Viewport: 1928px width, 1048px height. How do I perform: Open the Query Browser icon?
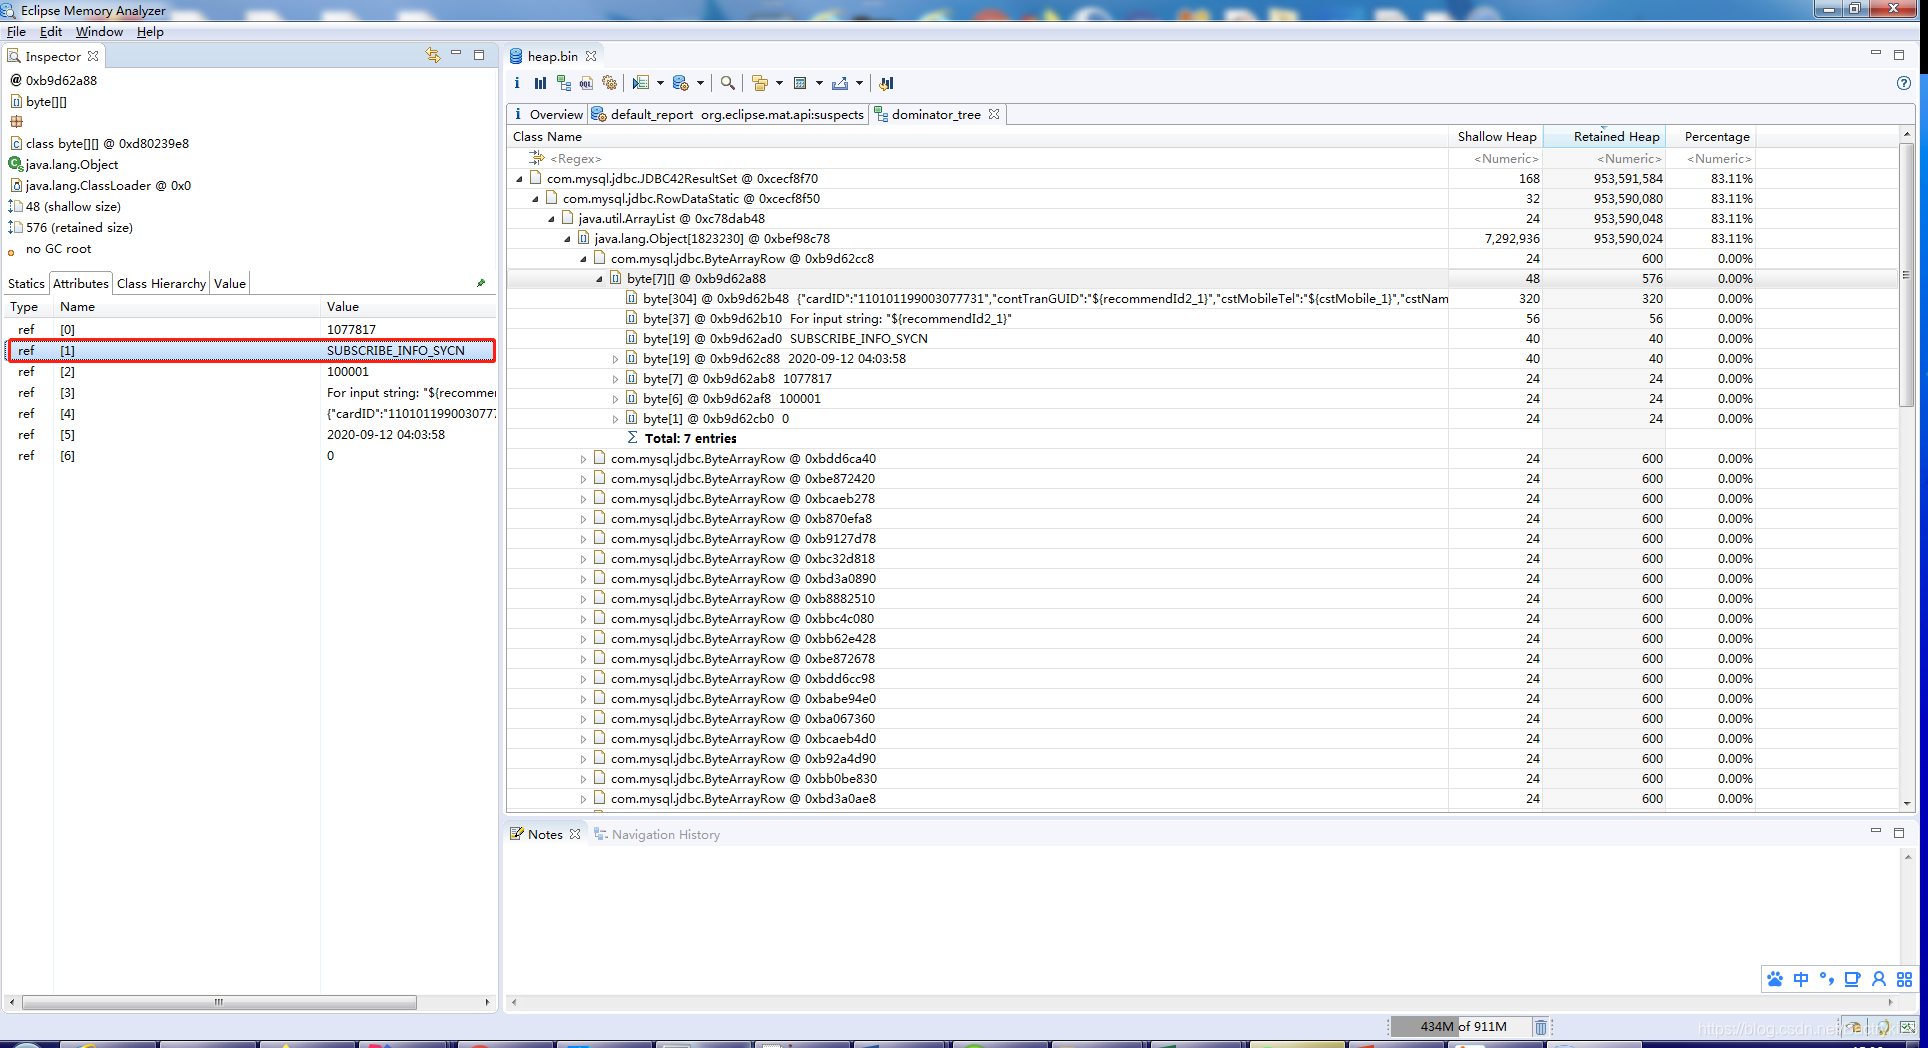click(x=681, y=83)
